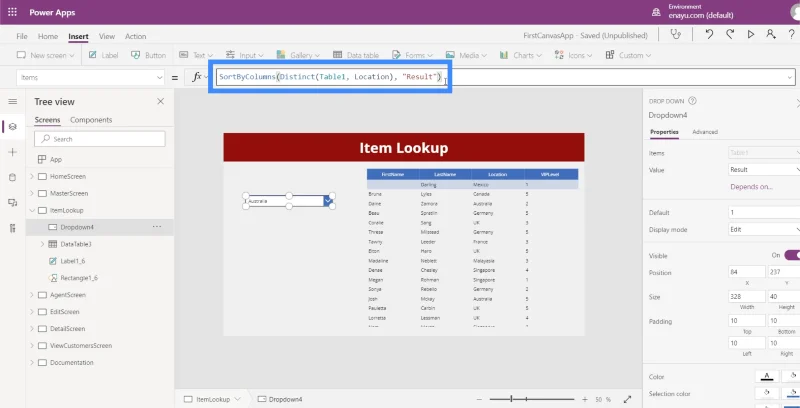Insert a Data table
800x408 pixels.
356,55
